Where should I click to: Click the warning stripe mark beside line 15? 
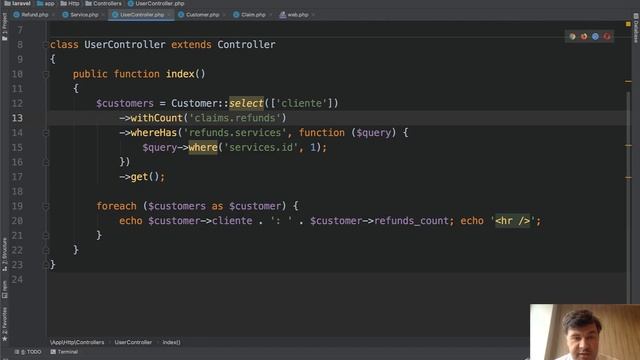(x=628, y=145)
